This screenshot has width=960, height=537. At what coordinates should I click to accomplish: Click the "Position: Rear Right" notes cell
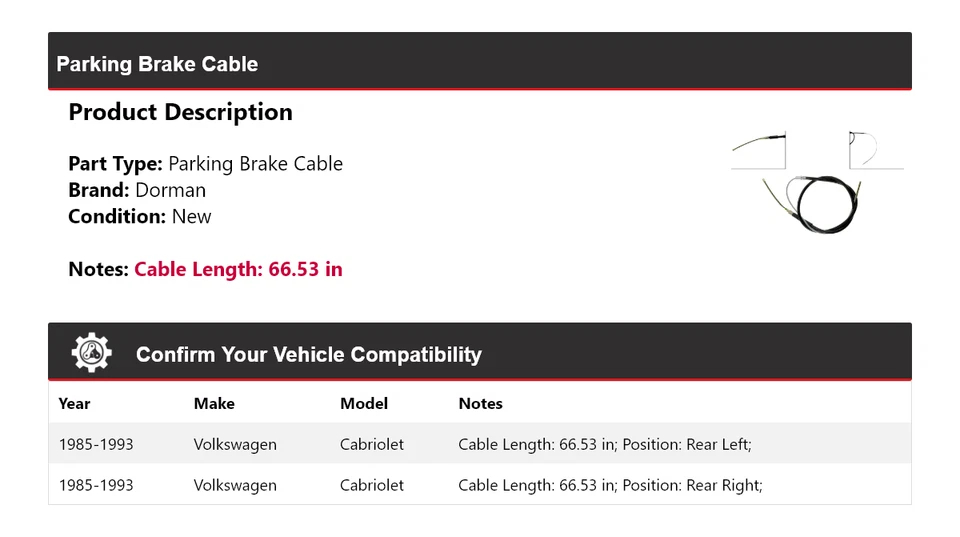(610, 485)
